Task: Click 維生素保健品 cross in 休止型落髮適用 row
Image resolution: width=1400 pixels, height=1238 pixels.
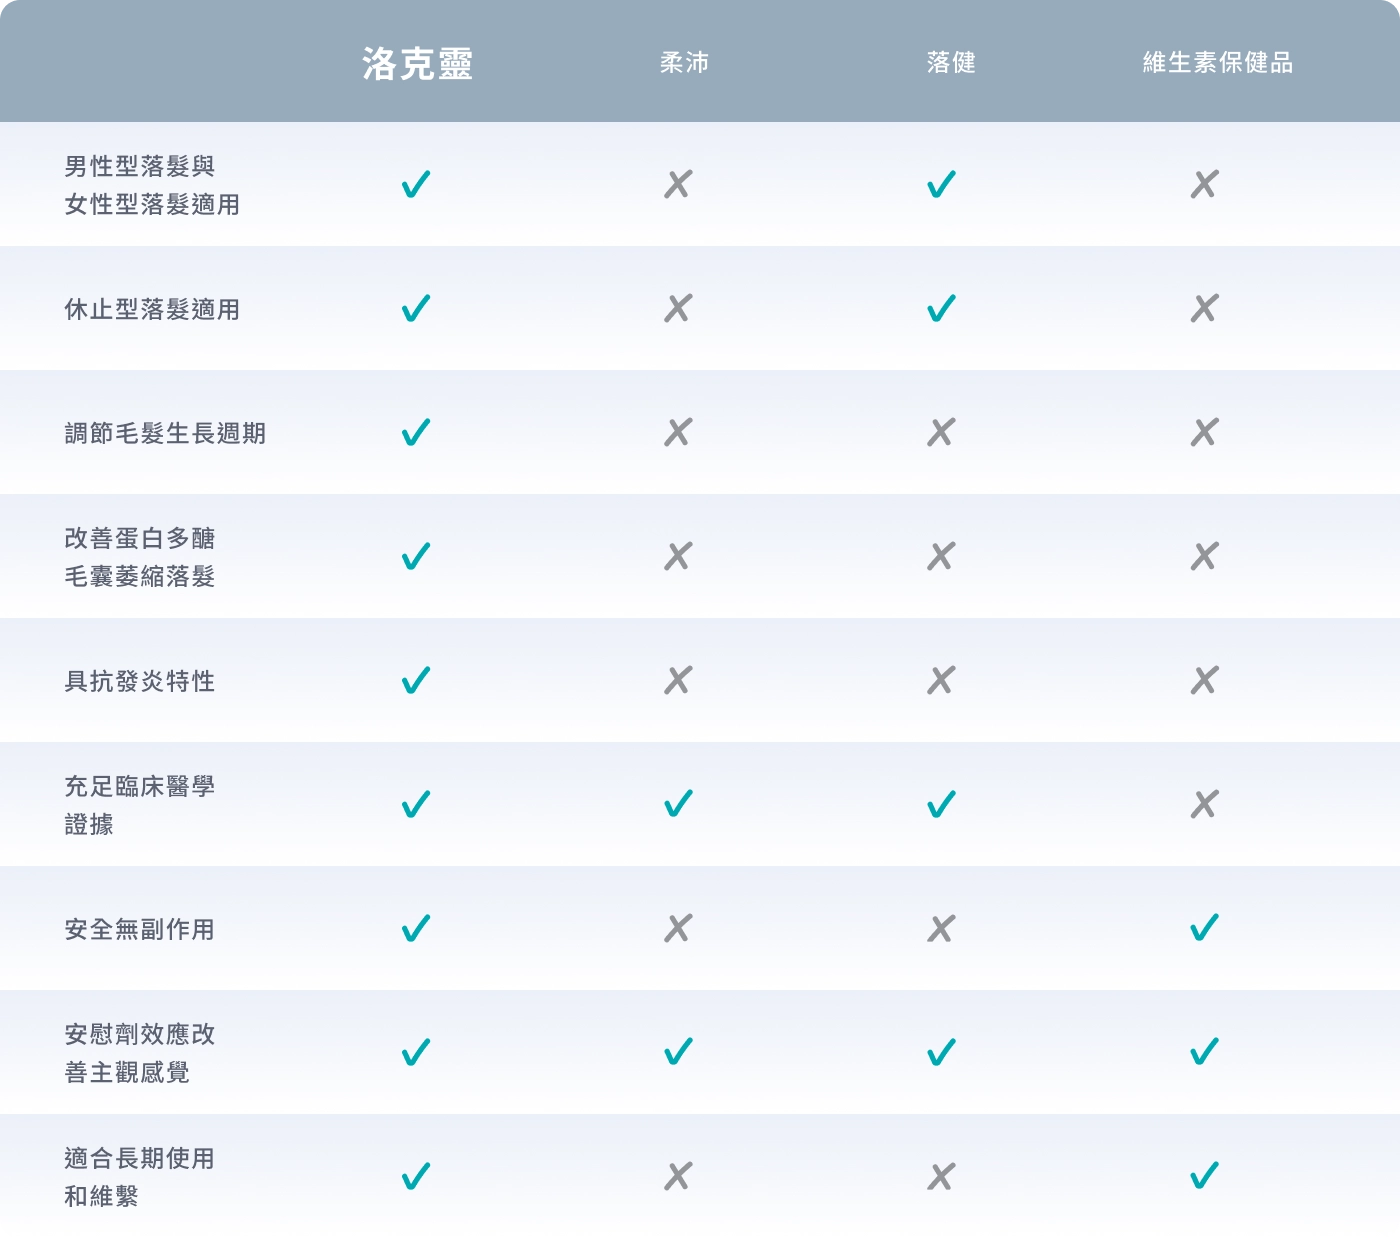Action: 1204,308
